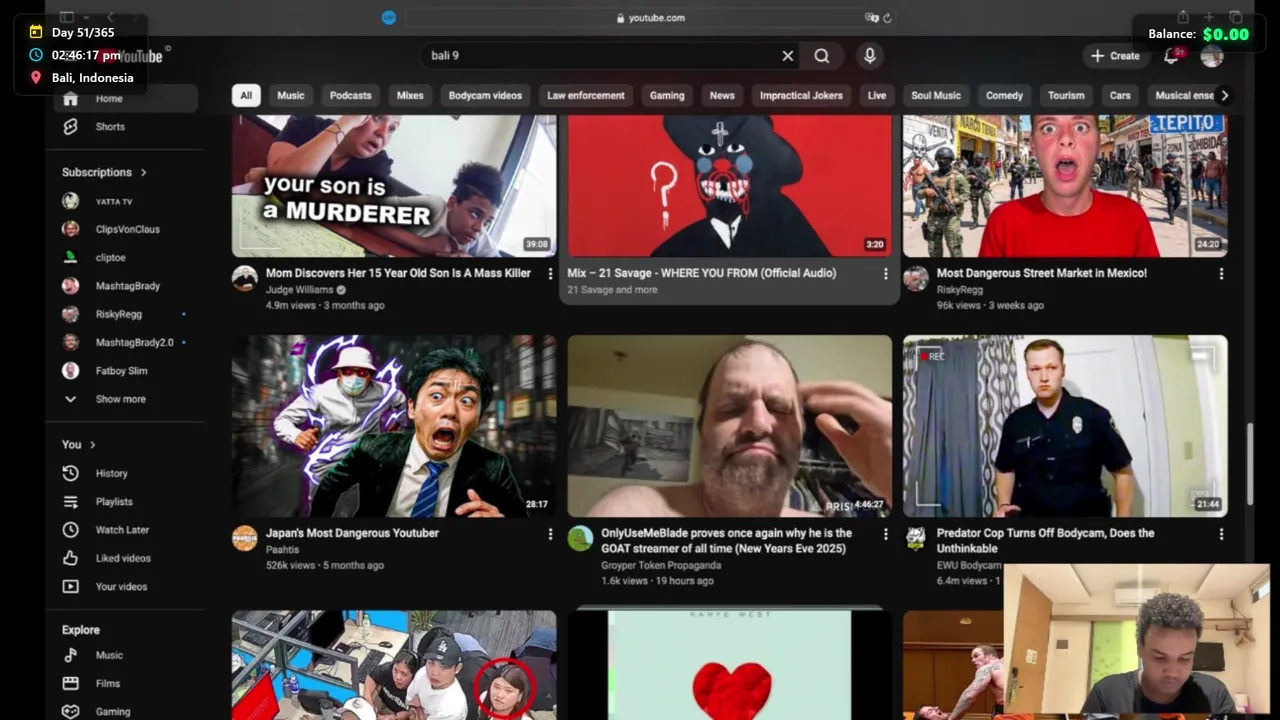Image resolution: width=1280 pixels, height=720 pixels.
Task: Expand the You section chevron
Action: [x=92, y=445]
